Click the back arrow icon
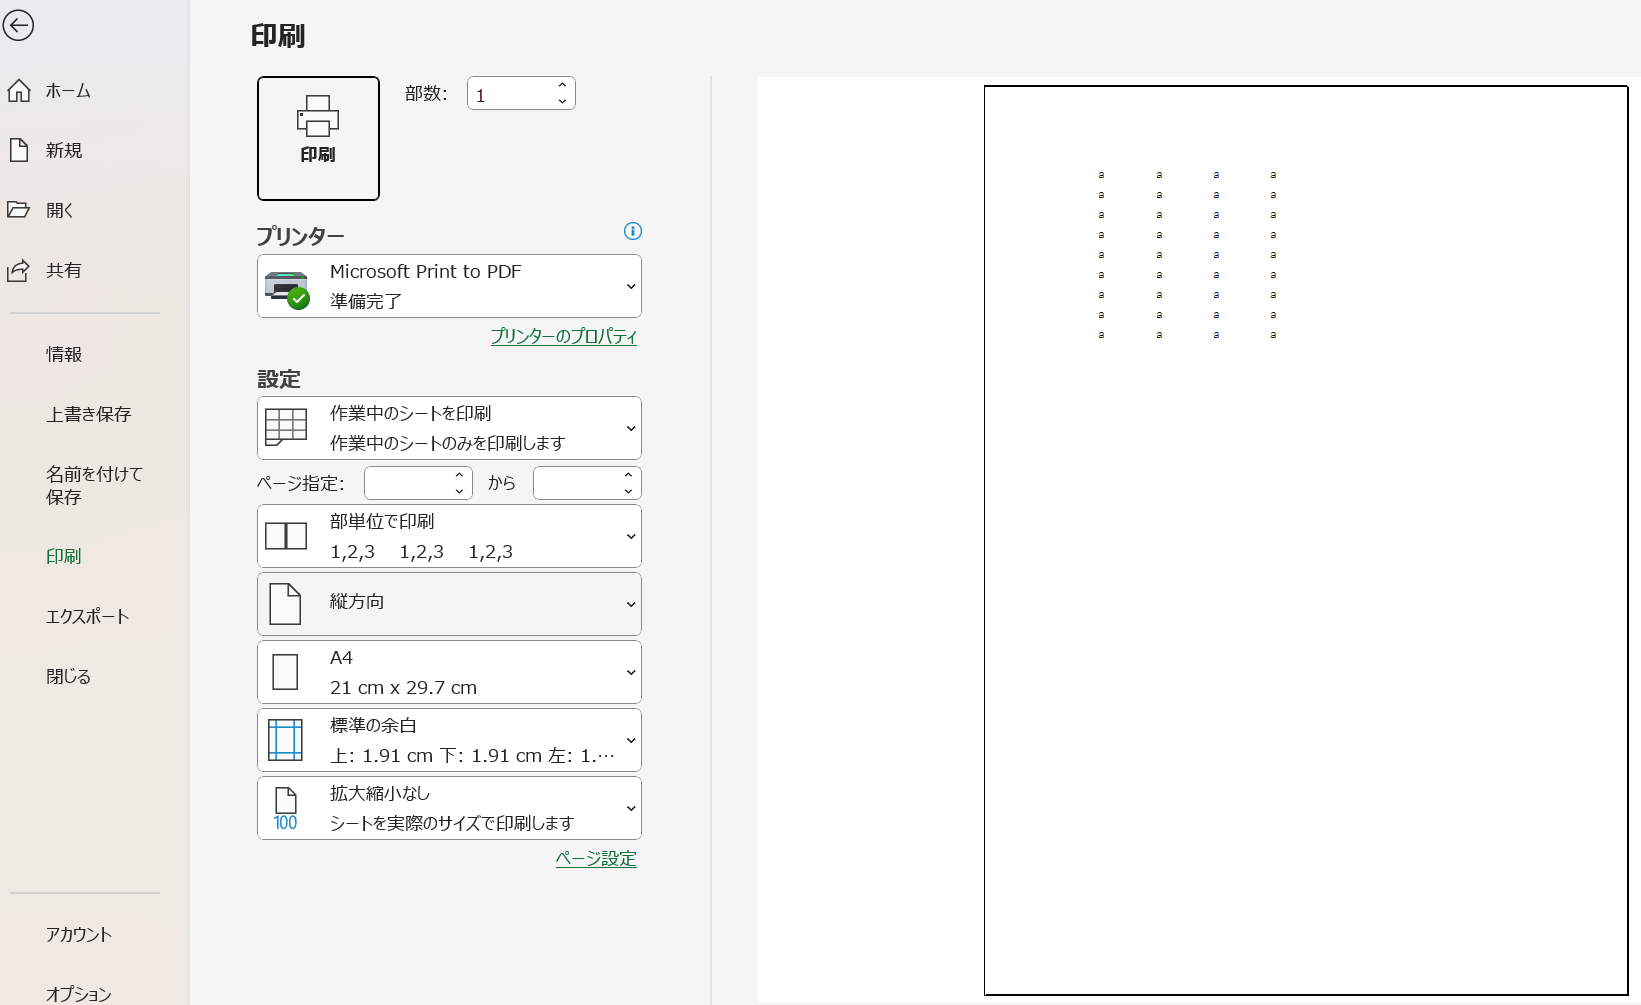The height and width of the screenshot is (1005, 1641). tap(18, 25)
